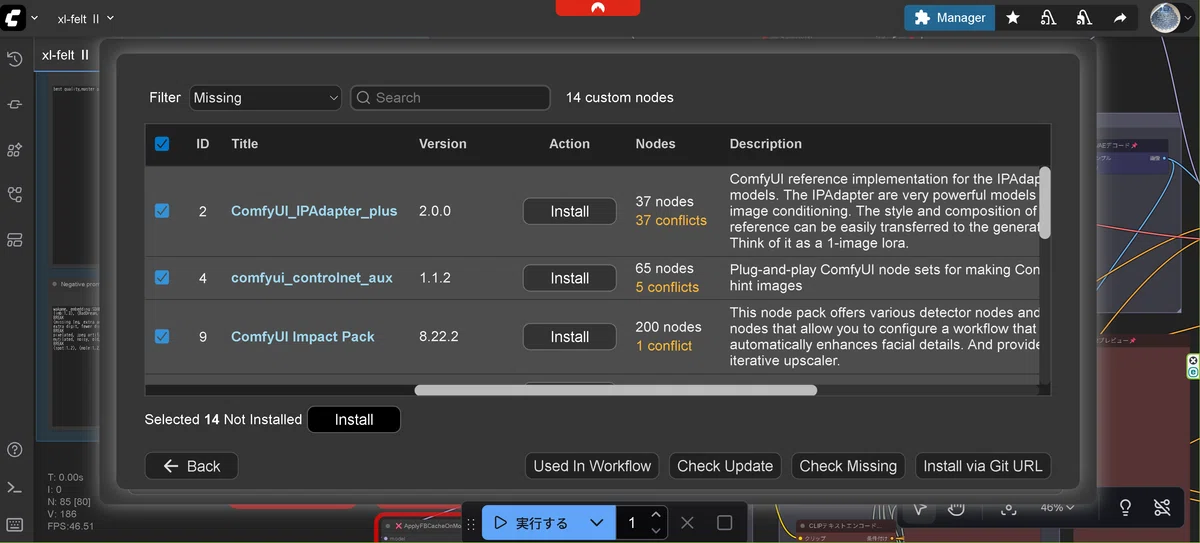This screenshot has height=543, width=1200.
Task: Click the user avatar image
Action: [1164, 17]
